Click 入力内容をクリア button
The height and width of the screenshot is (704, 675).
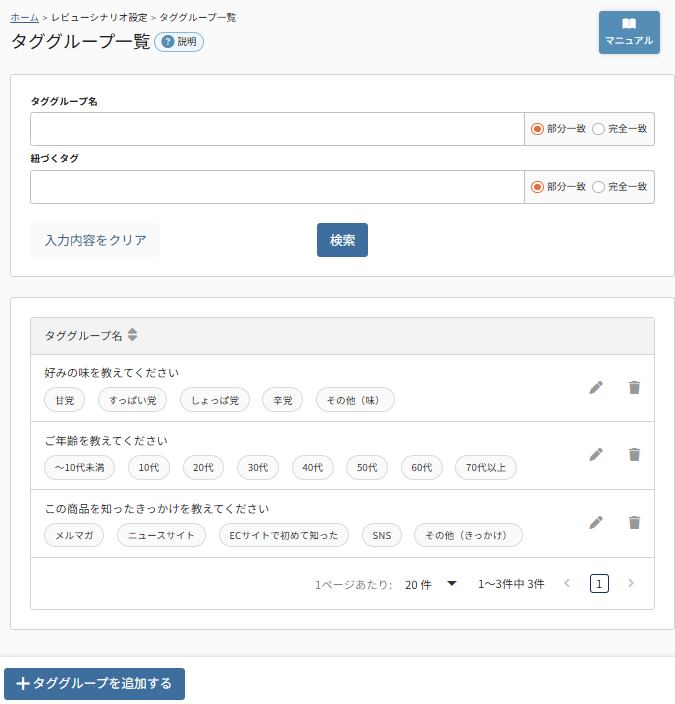point(95,240)
